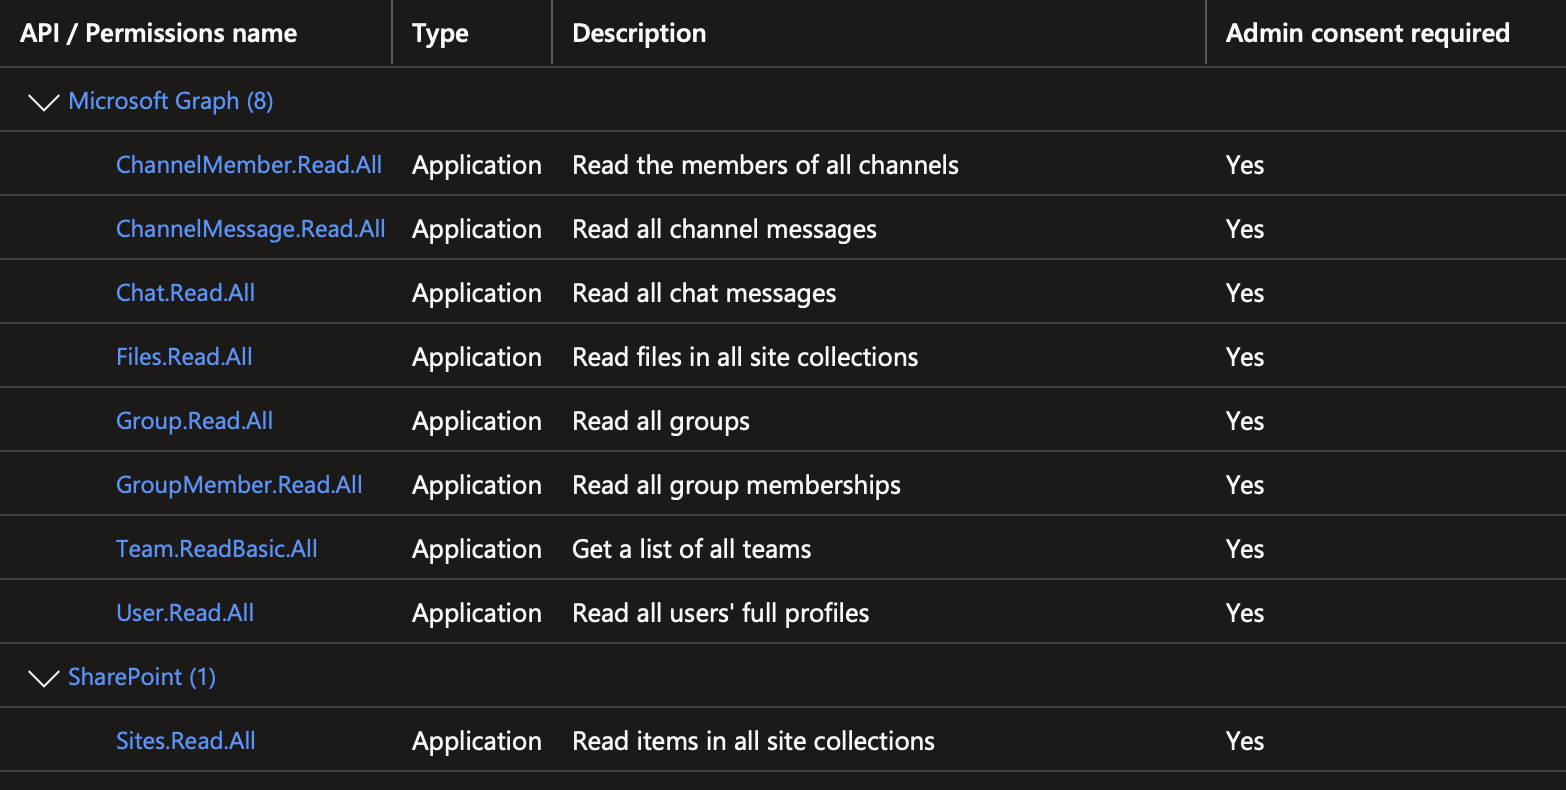Click Application type in ChannelMessage.Read.All row
This screenshot has width=1566, height=790.
(477, 229)
